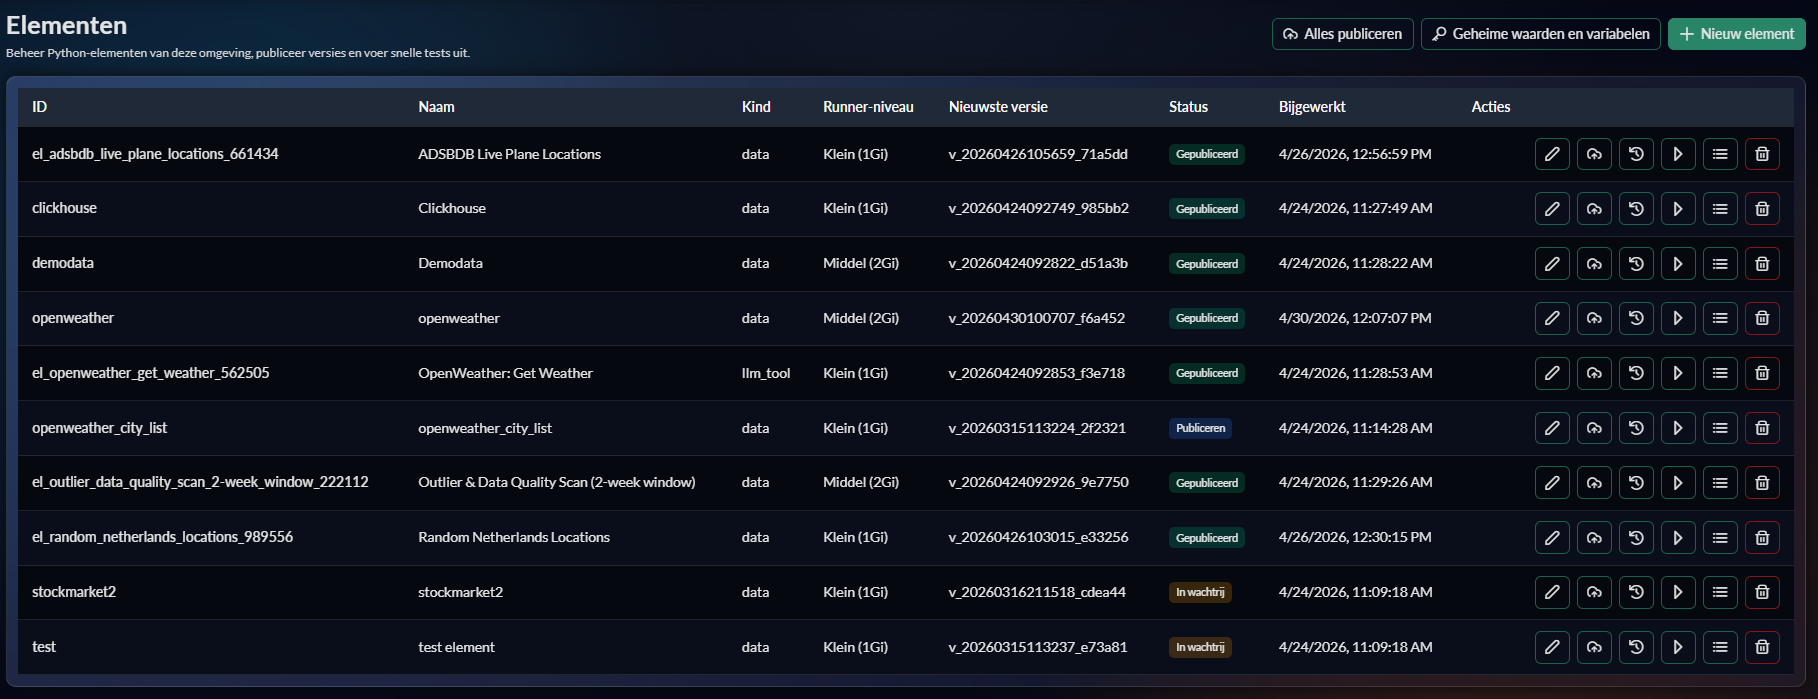Edit the openweather_city_list element
The image size is (1818, 699).
1552,428
